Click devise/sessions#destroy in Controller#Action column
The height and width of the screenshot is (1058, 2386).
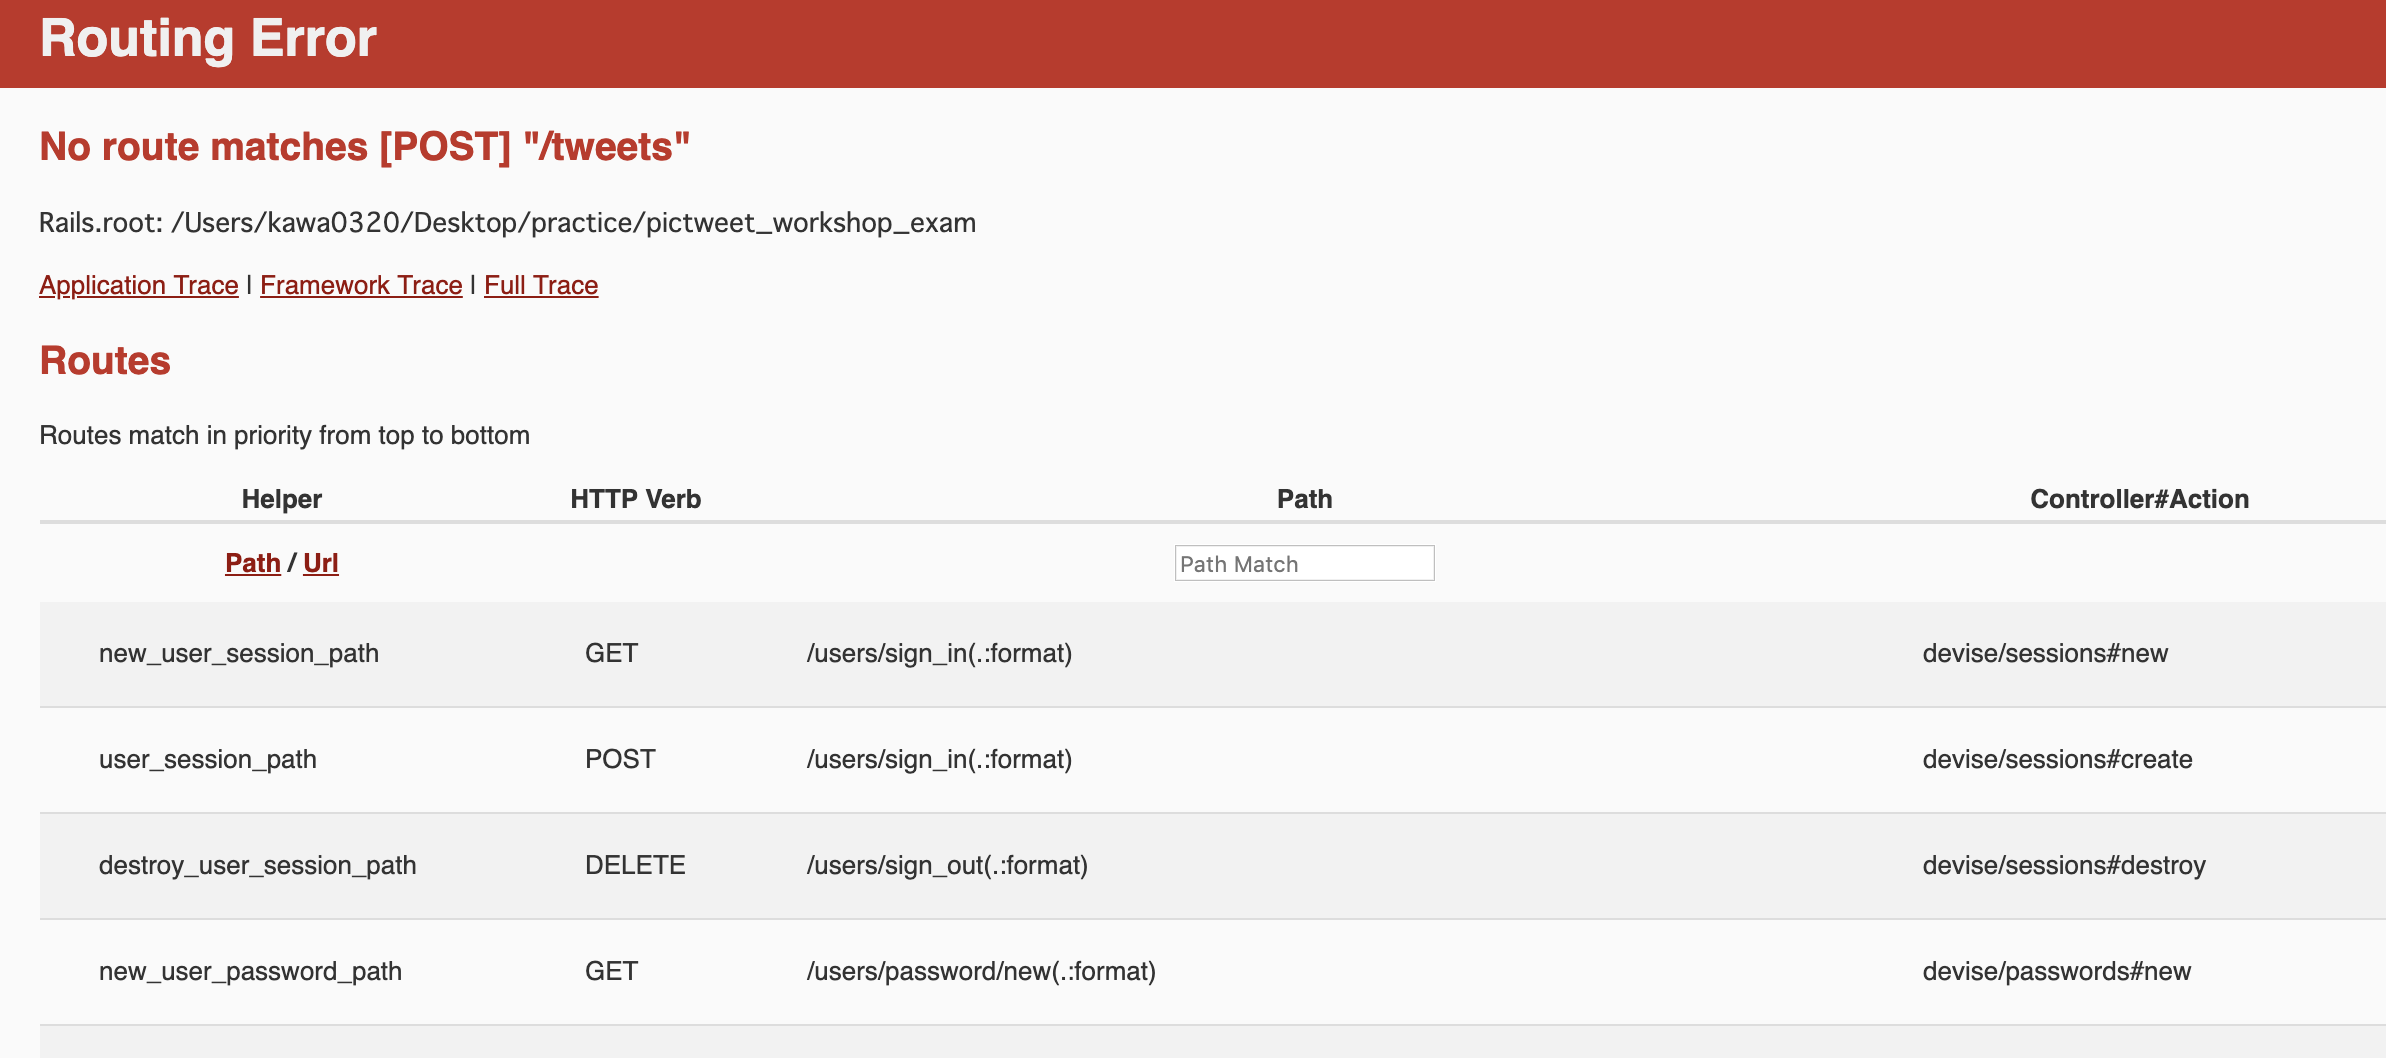coord(2063,865)
